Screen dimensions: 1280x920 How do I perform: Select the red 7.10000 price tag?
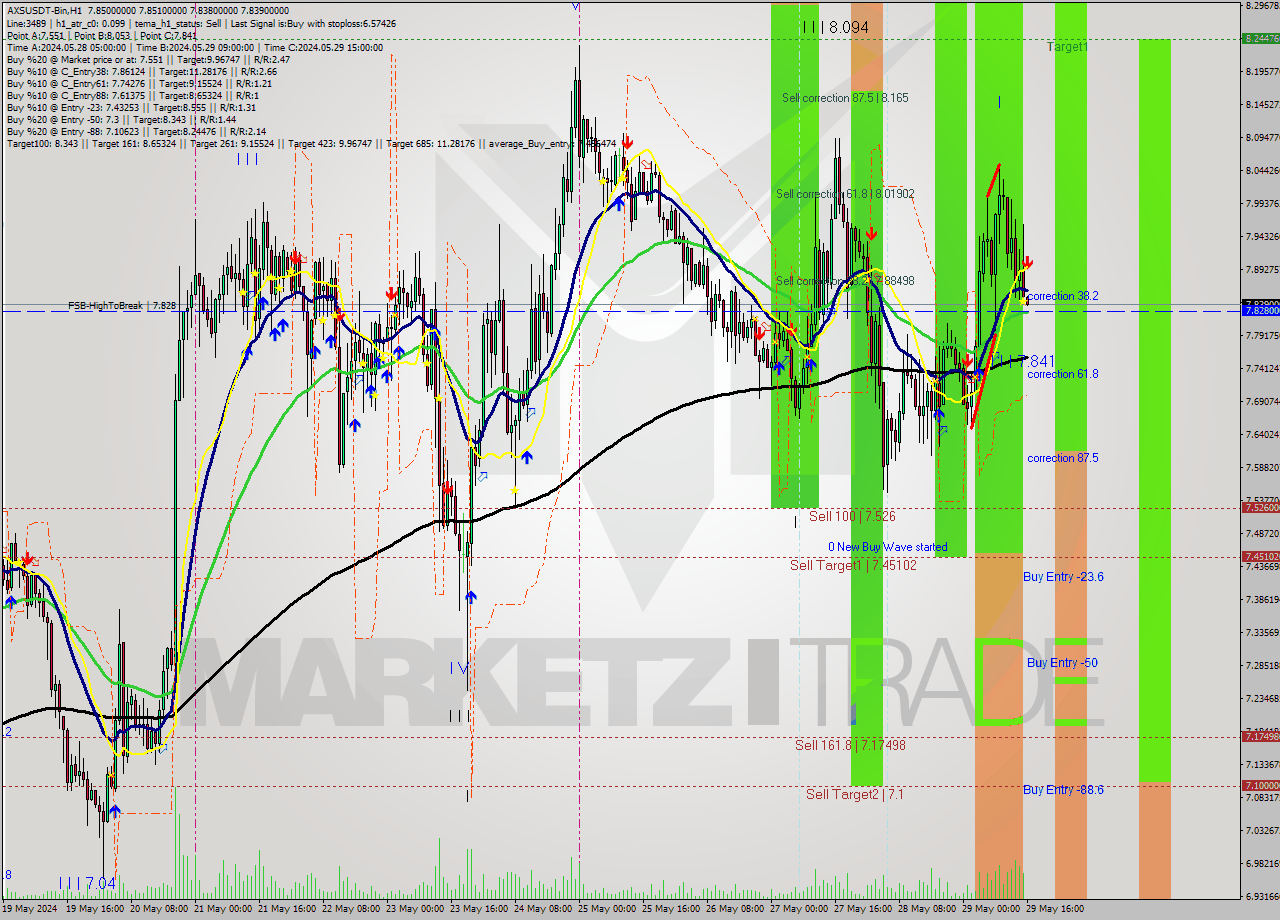(1260, 786)
